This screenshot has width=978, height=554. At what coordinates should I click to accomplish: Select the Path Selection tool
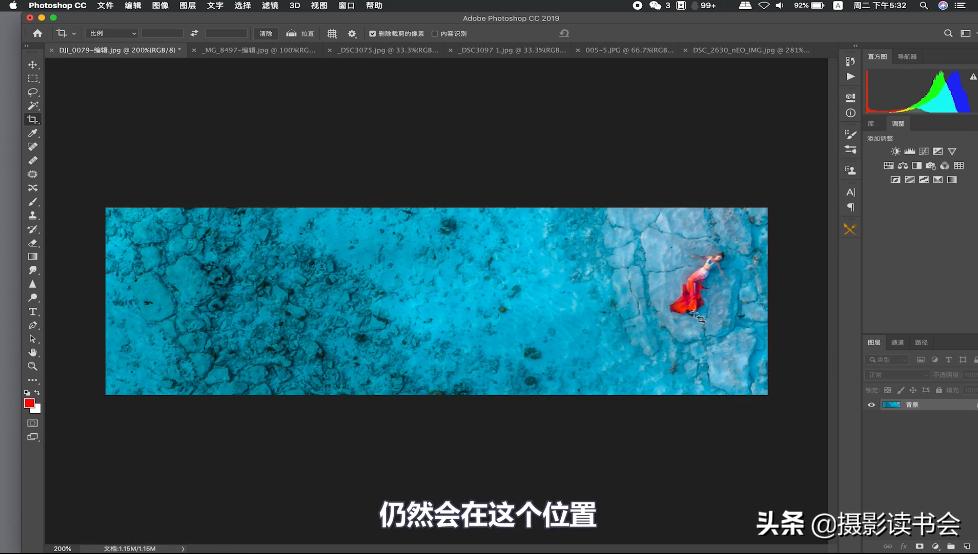click(x=32, y=339)
